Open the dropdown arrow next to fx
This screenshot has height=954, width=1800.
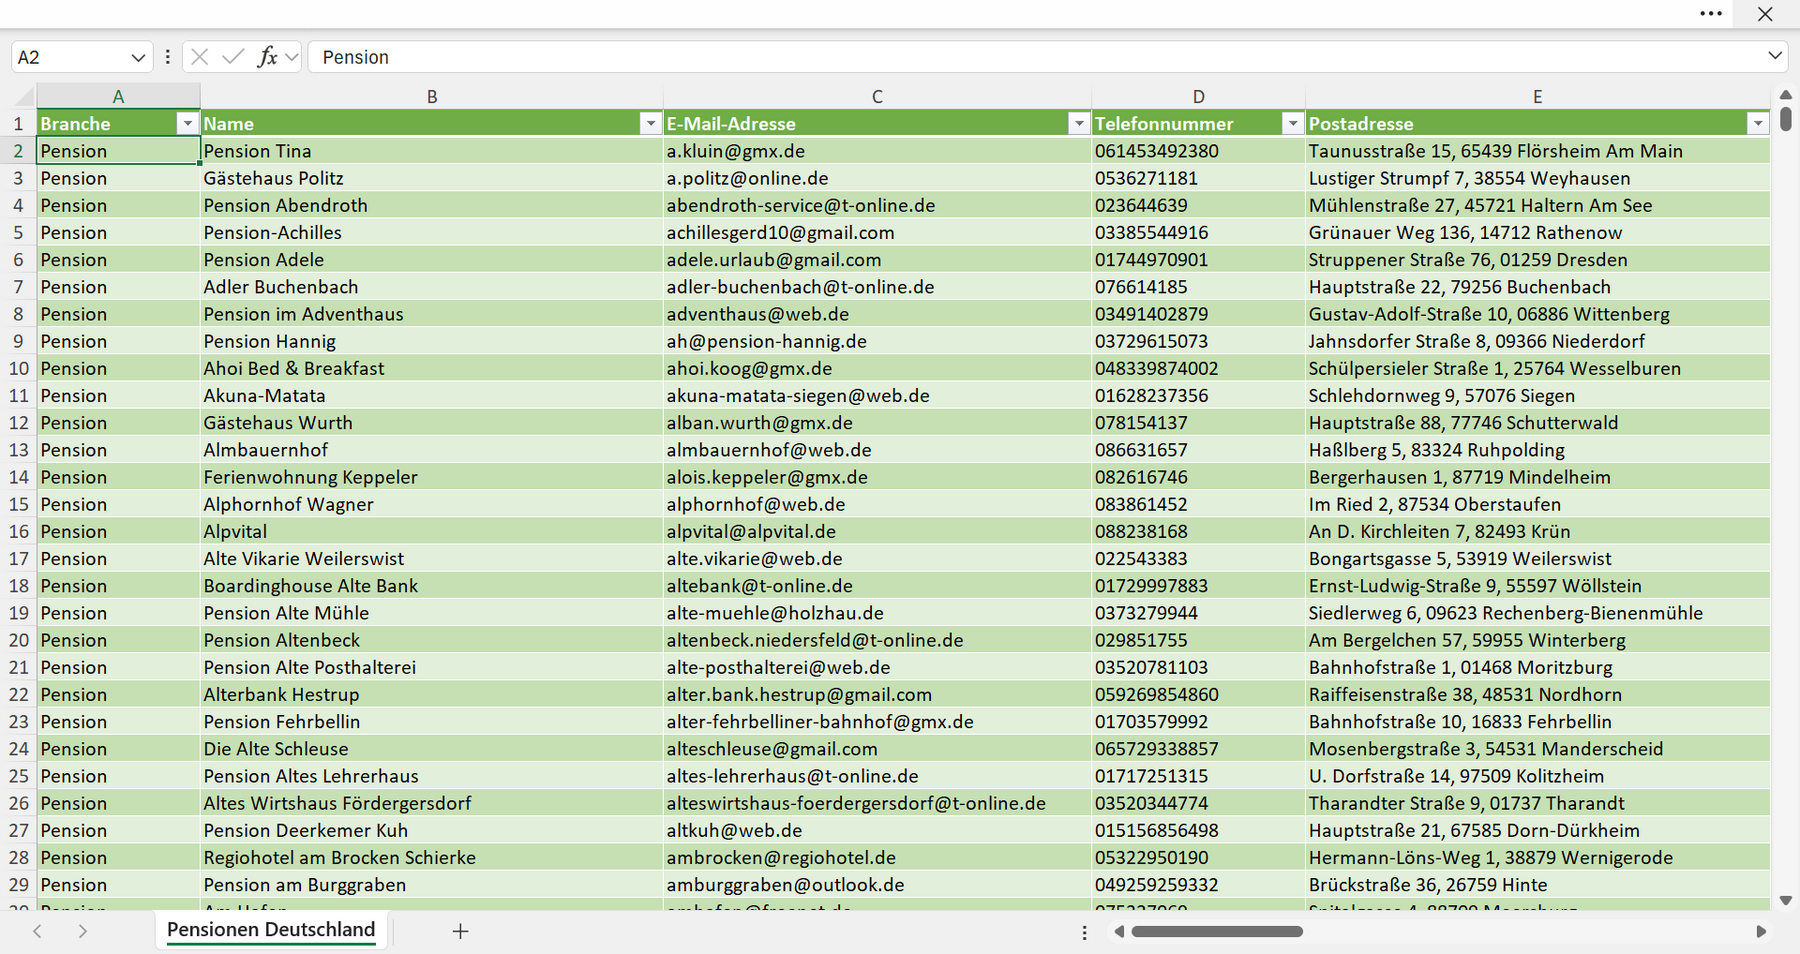pyautogui.click(x=291, y=57)
